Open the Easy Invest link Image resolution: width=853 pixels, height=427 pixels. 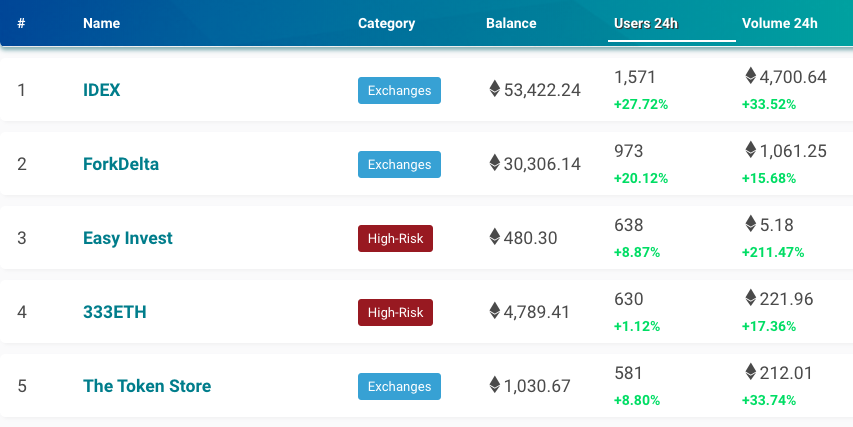click(127, 238)
